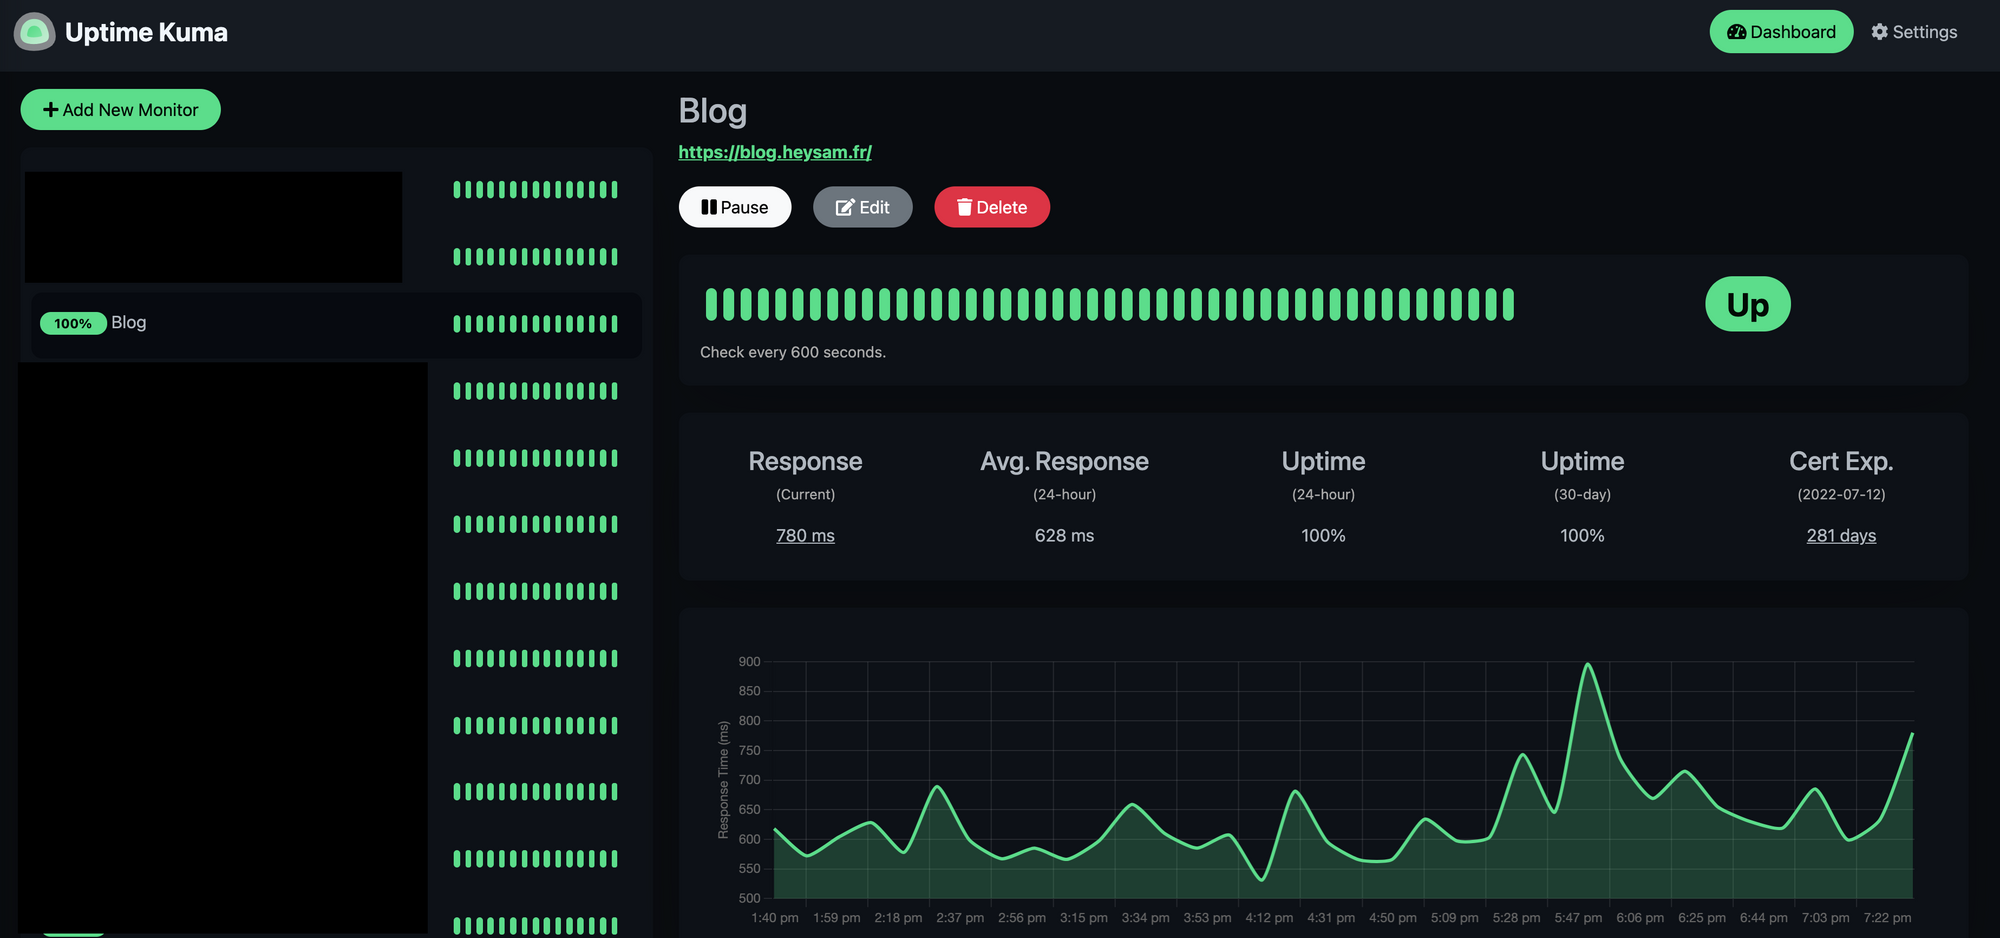Select the Blog monitor in the sidebar
Image resolution: width=2000 pixels, height=938 pixels.
pos(336,324)
